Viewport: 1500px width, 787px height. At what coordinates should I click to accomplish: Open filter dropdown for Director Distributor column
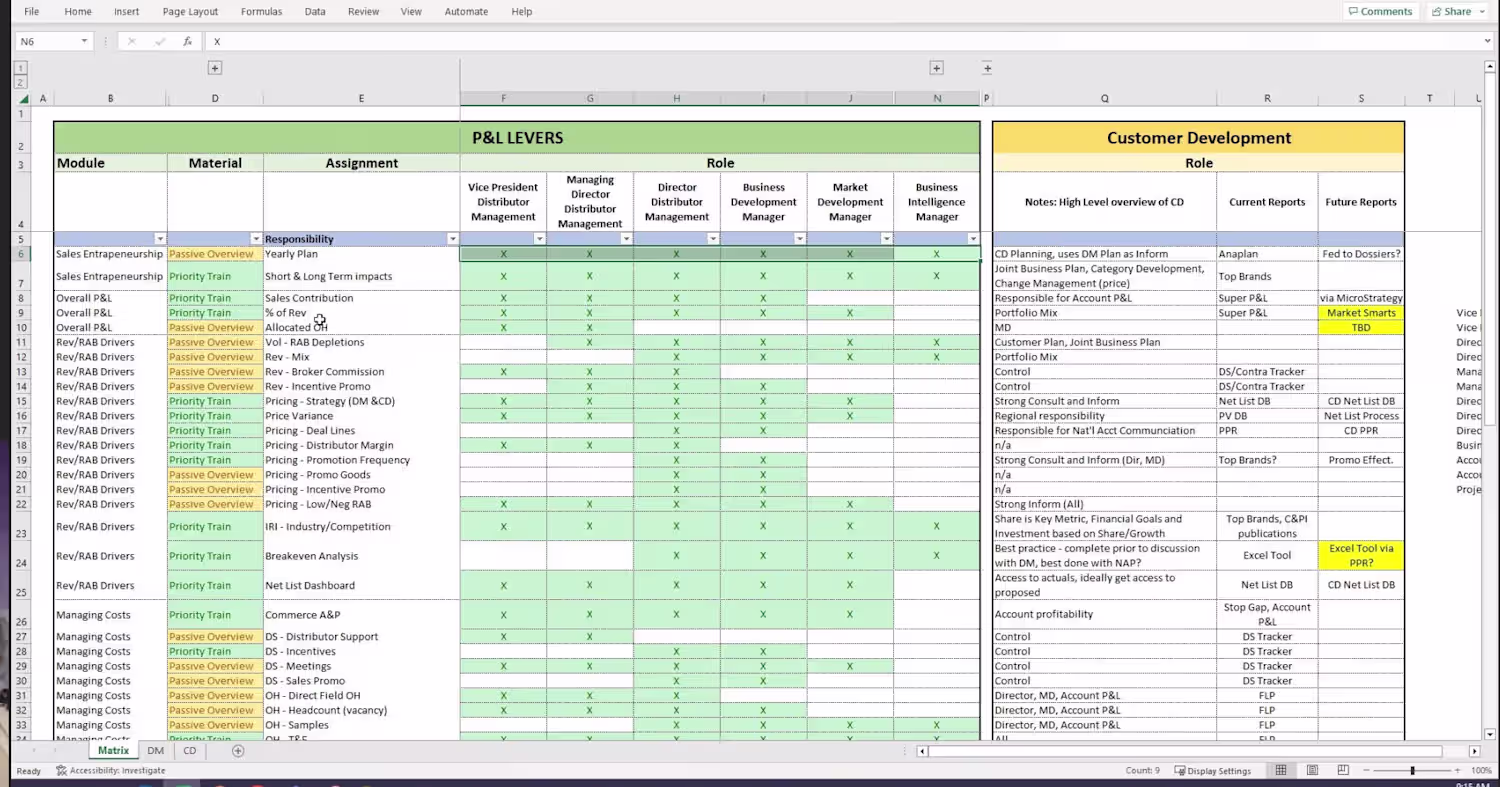pos(713,239)
